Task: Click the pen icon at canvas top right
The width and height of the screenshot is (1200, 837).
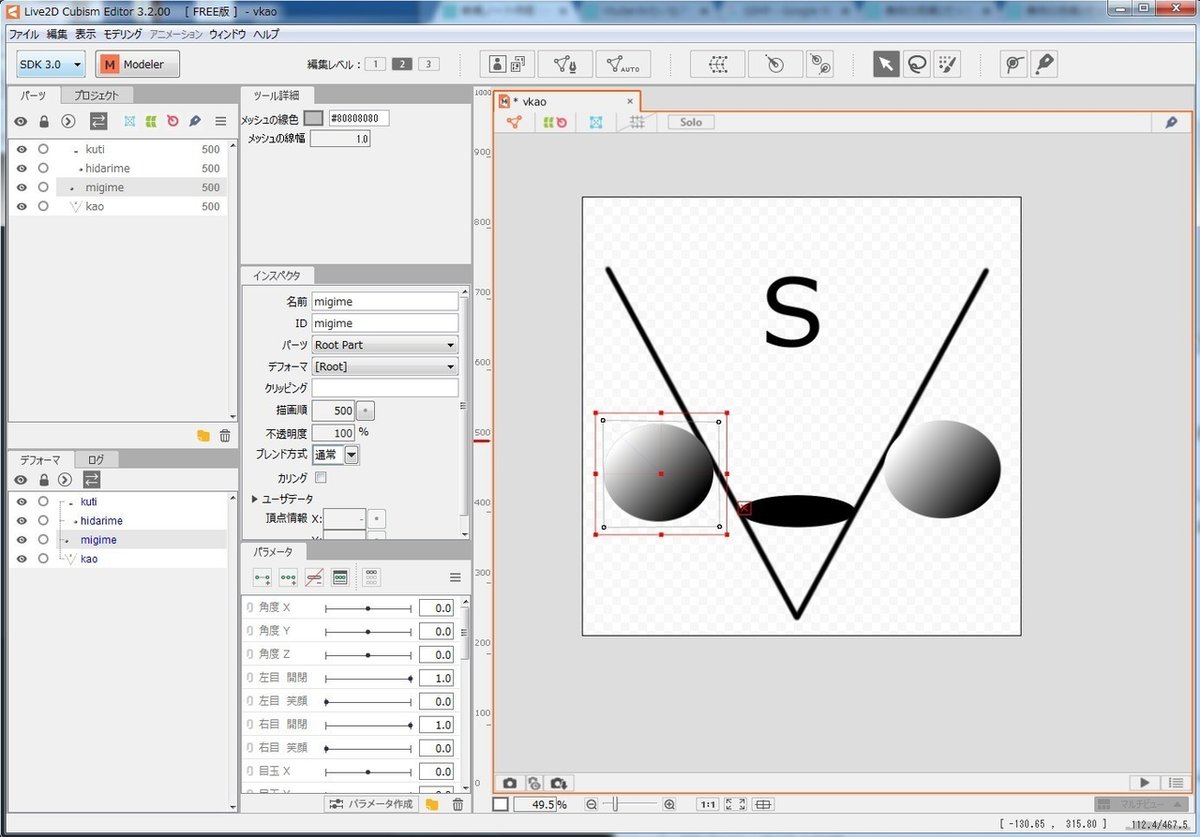Action: point(1171,122)
